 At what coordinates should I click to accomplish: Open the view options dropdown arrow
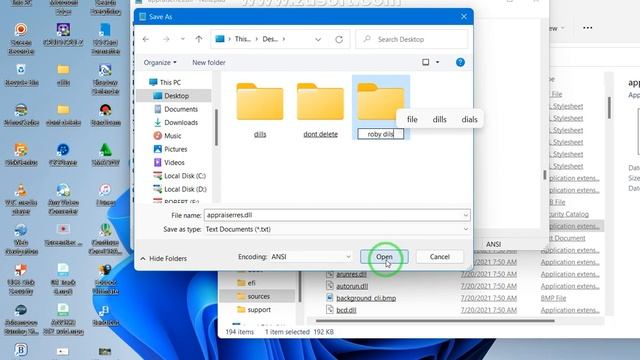(438, 62)
